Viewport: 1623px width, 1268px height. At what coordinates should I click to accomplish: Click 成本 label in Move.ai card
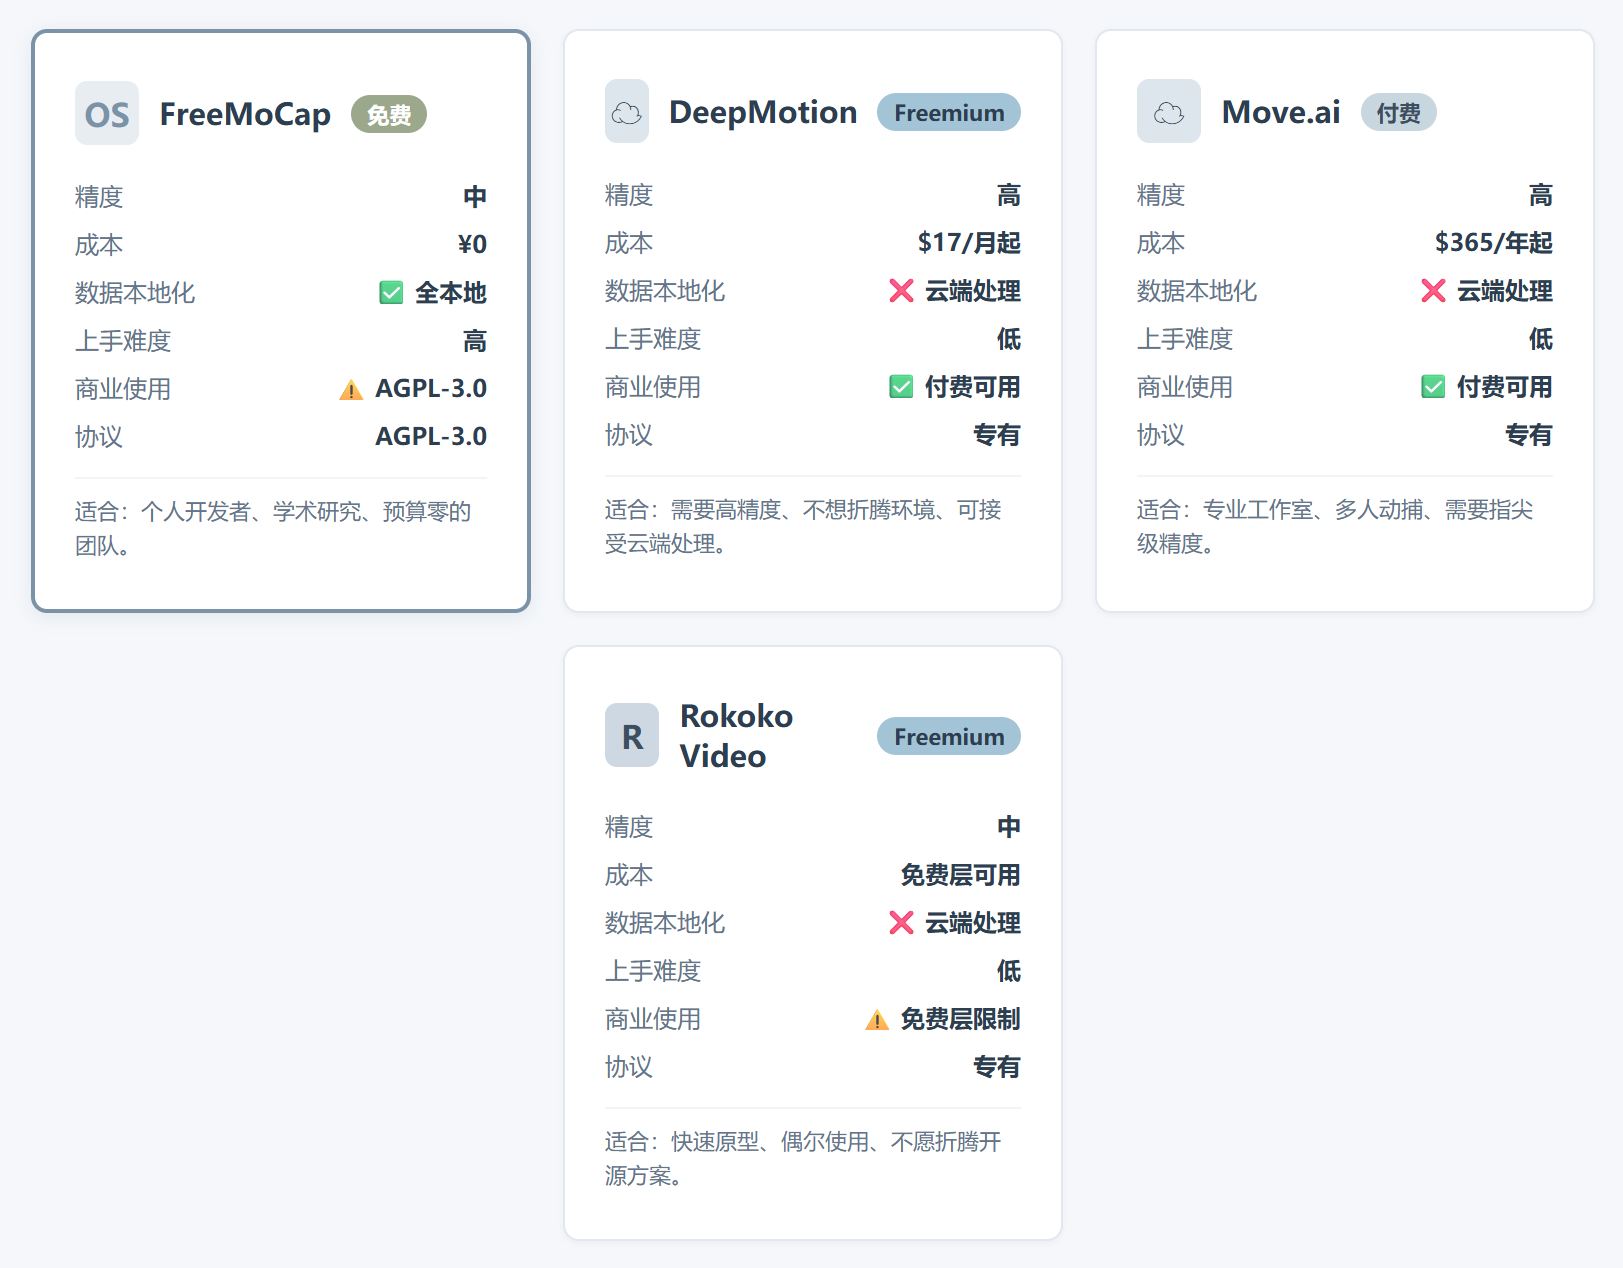[x=1161, y=243]
